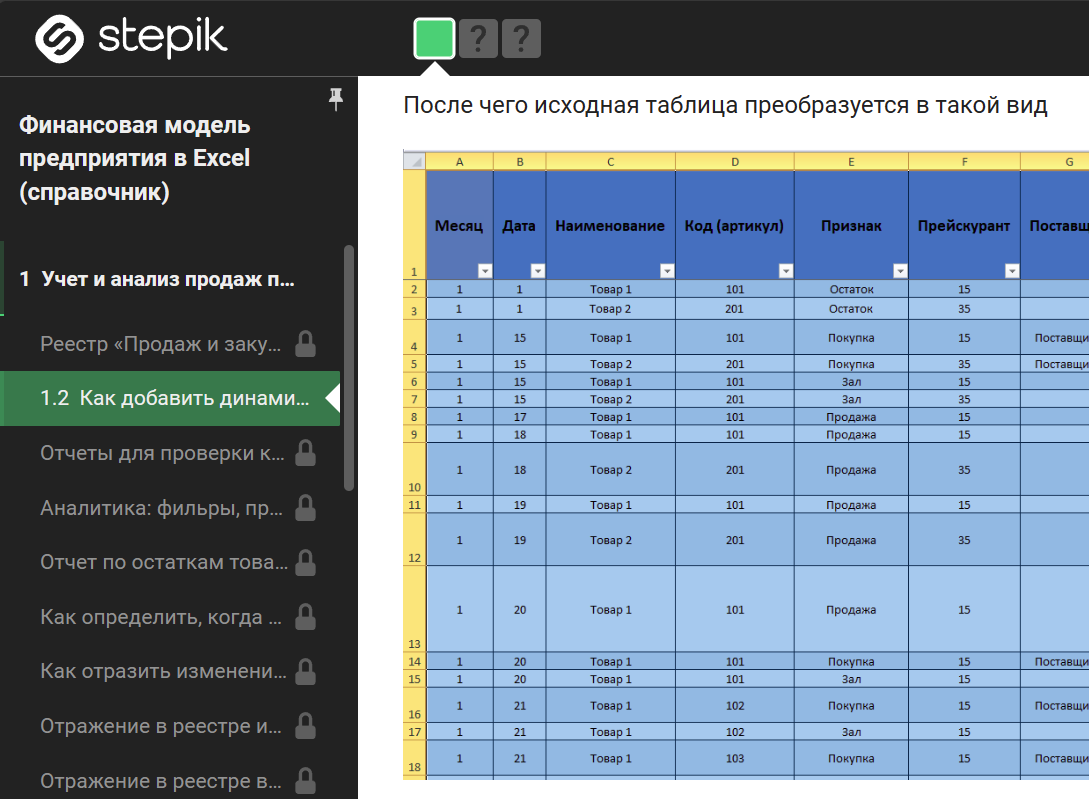The height and width of the screenshot is (799, 1089).
Task: Open locked lesson Как отразить изменени...
Action: click(x=163, y=671)
